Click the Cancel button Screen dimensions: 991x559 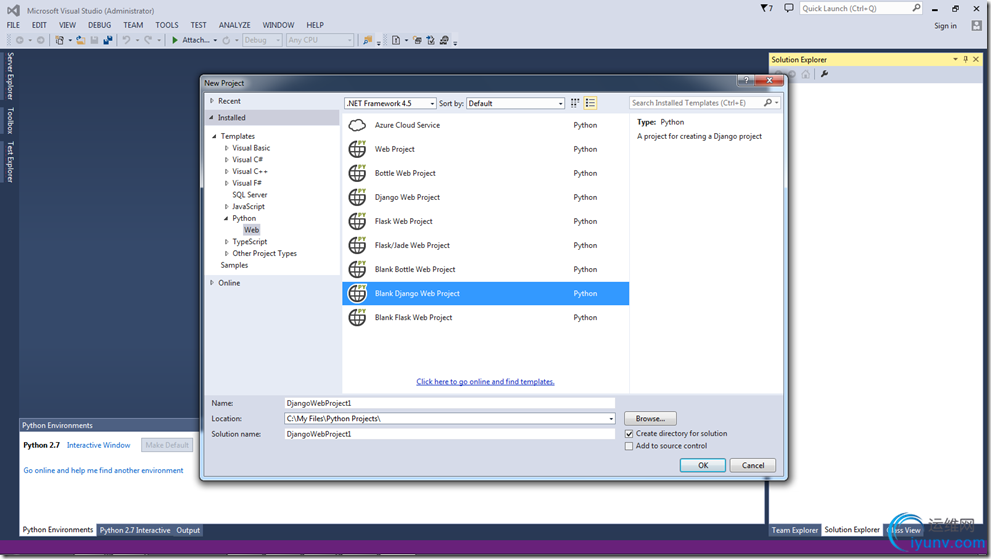pos(753,465)
